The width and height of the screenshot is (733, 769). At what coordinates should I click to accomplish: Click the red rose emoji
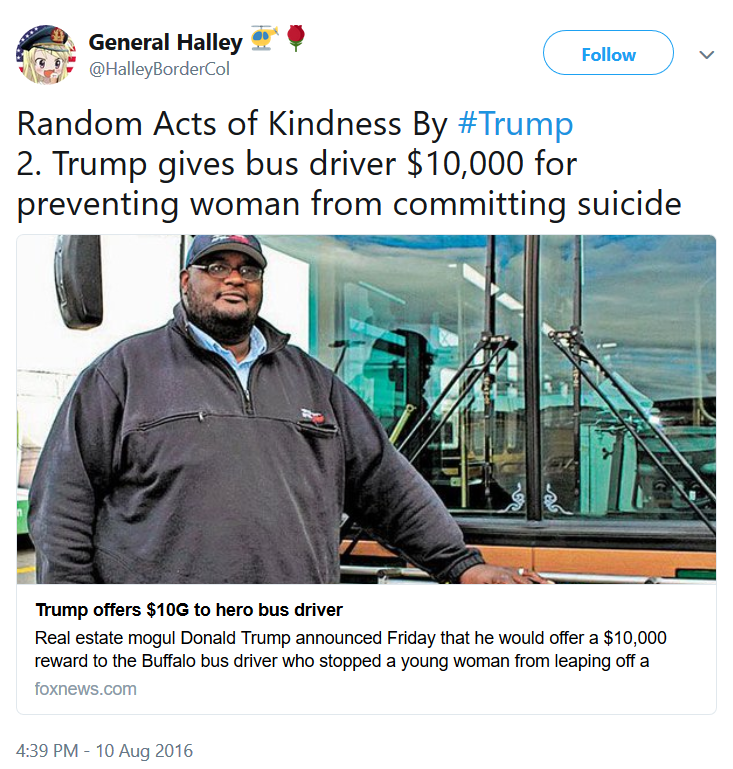pyautogui.click(x=296, y=38)
